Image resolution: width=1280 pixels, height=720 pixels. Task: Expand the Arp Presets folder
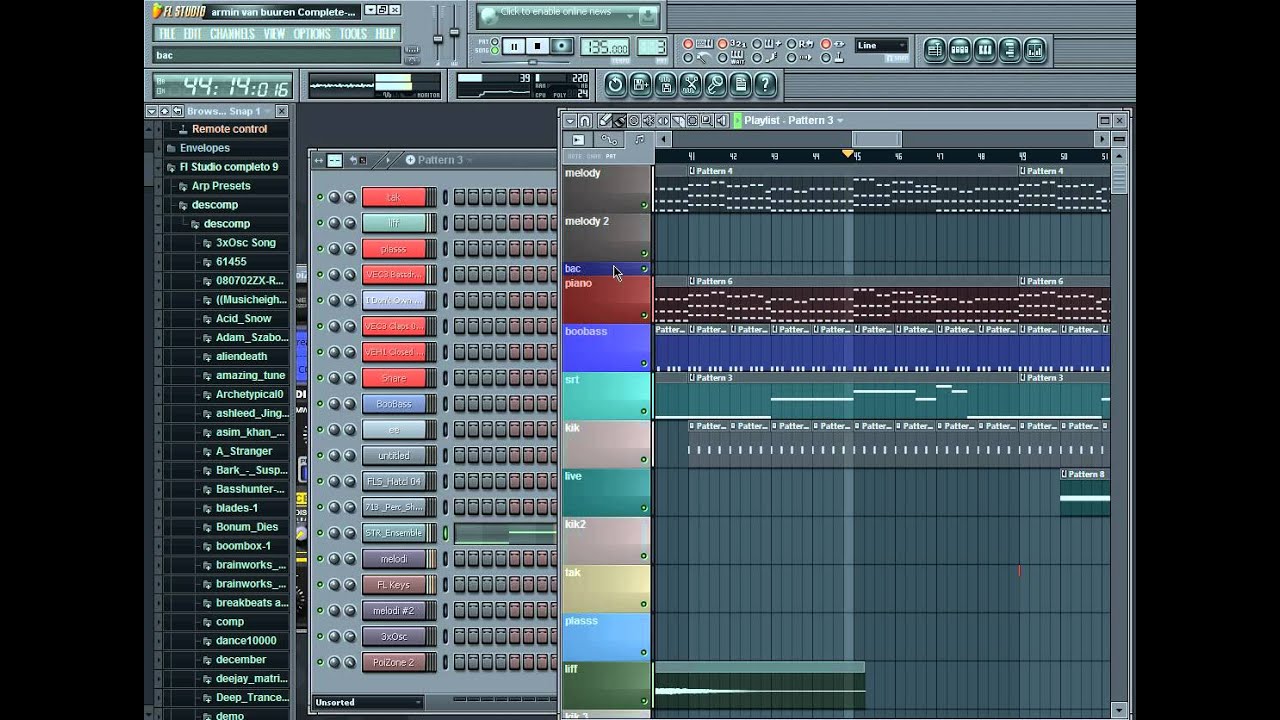(221, 186)
